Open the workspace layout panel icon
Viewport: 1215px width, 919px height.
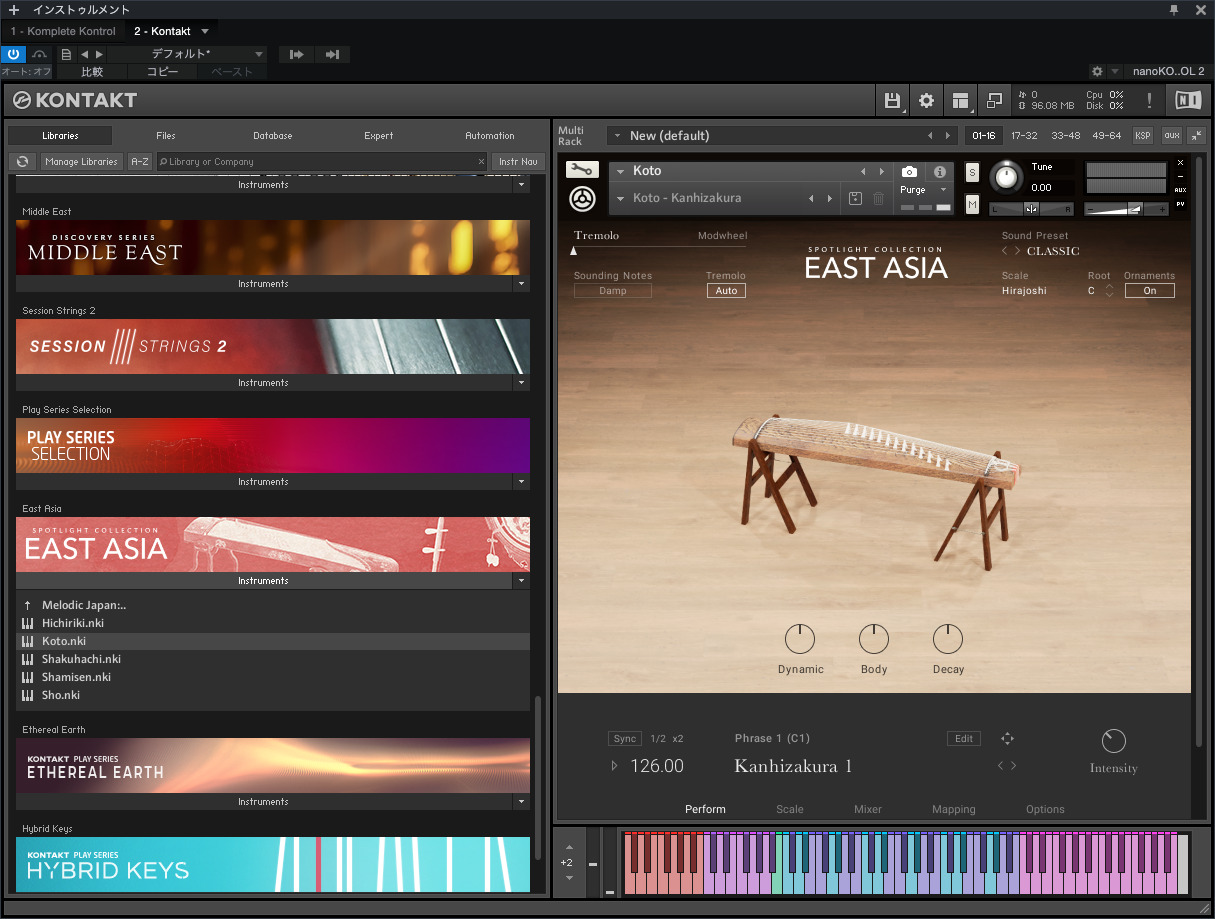coord(960,100)
